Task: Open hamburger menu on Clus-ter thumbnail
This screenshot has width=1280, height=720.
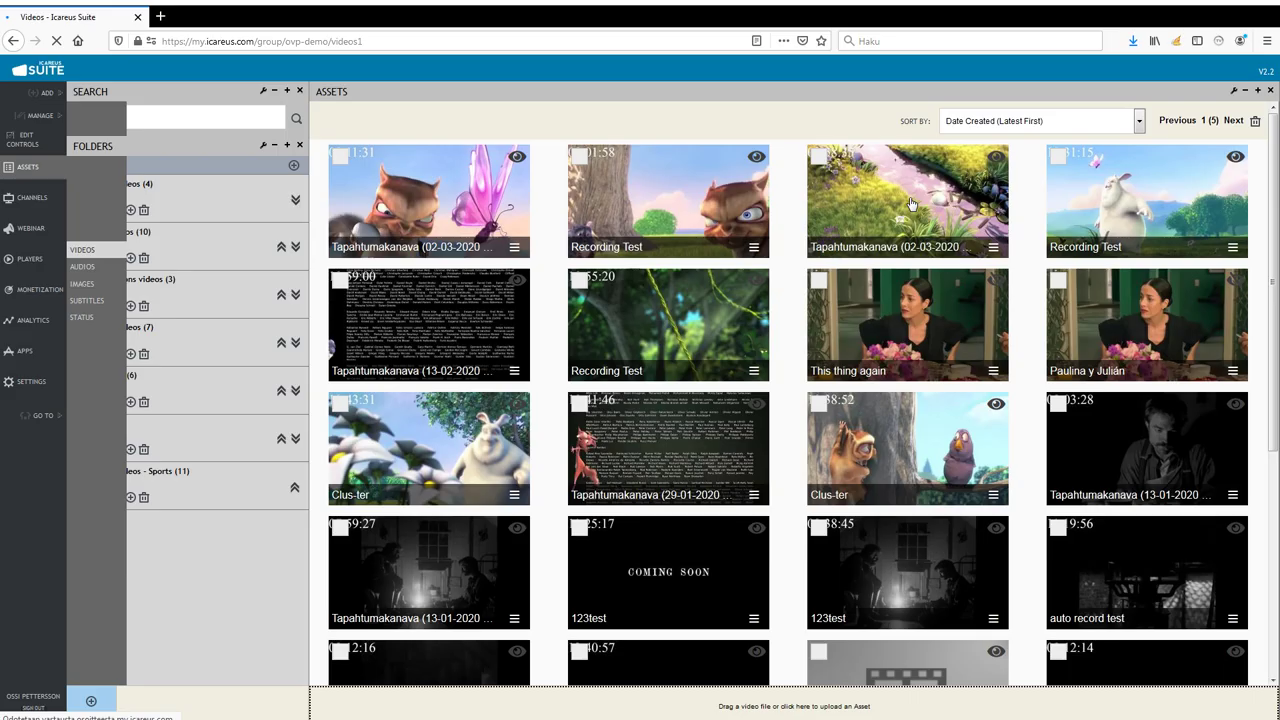Action: 514,495
